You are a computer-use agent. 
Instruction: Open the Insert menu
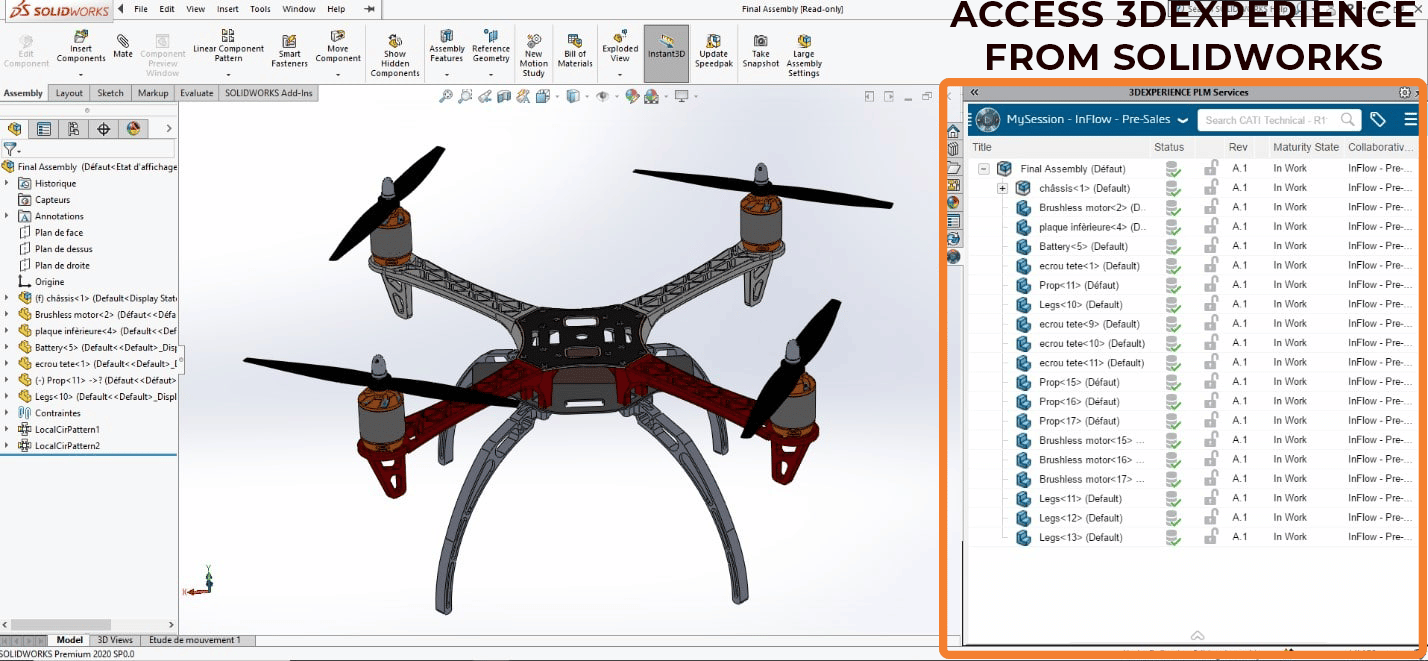coord(227,8)
